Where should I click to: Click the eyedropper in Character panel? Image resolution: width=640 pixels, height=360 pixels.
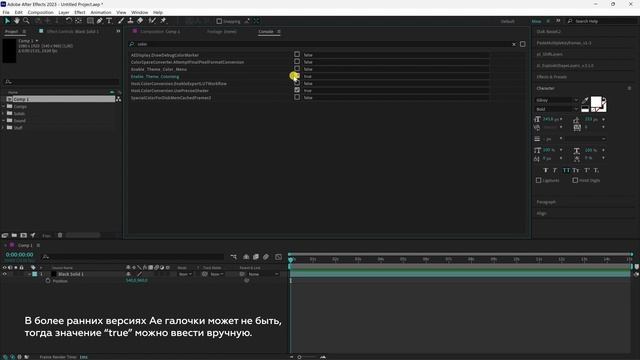[585, 100]
